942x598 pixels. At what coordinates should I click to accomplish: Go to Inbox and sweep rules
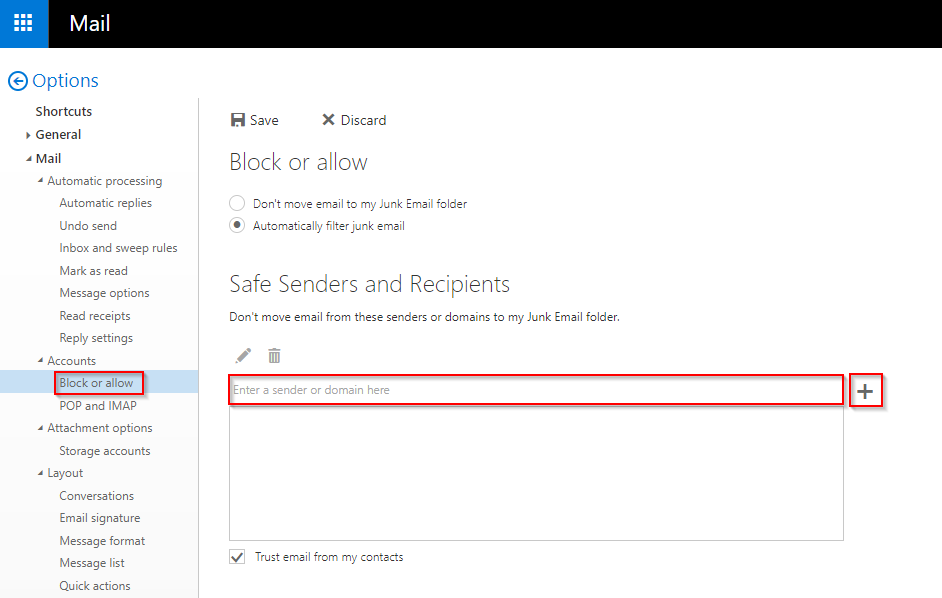pyautogui.click(x=118, y=248)
